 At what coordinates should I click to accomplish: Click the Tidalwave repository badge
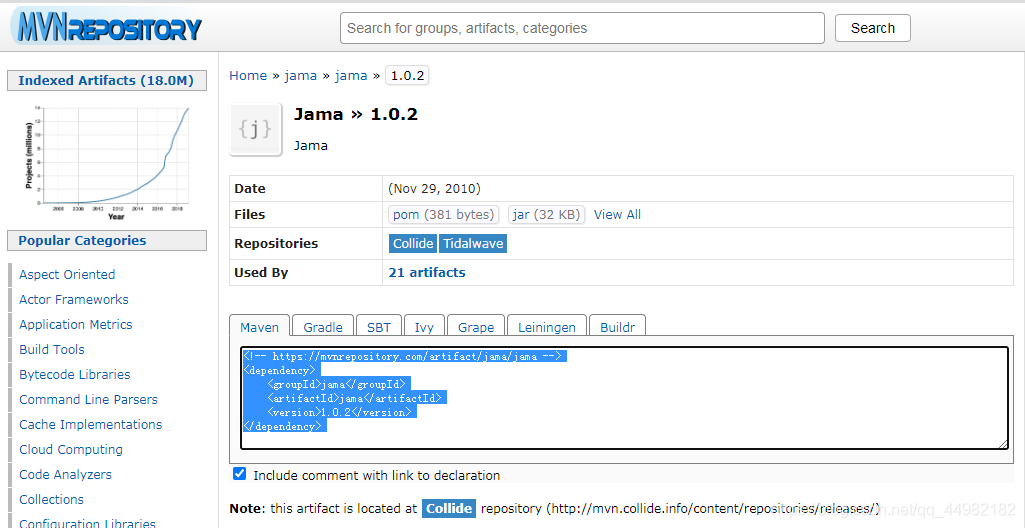click(473, 243)
